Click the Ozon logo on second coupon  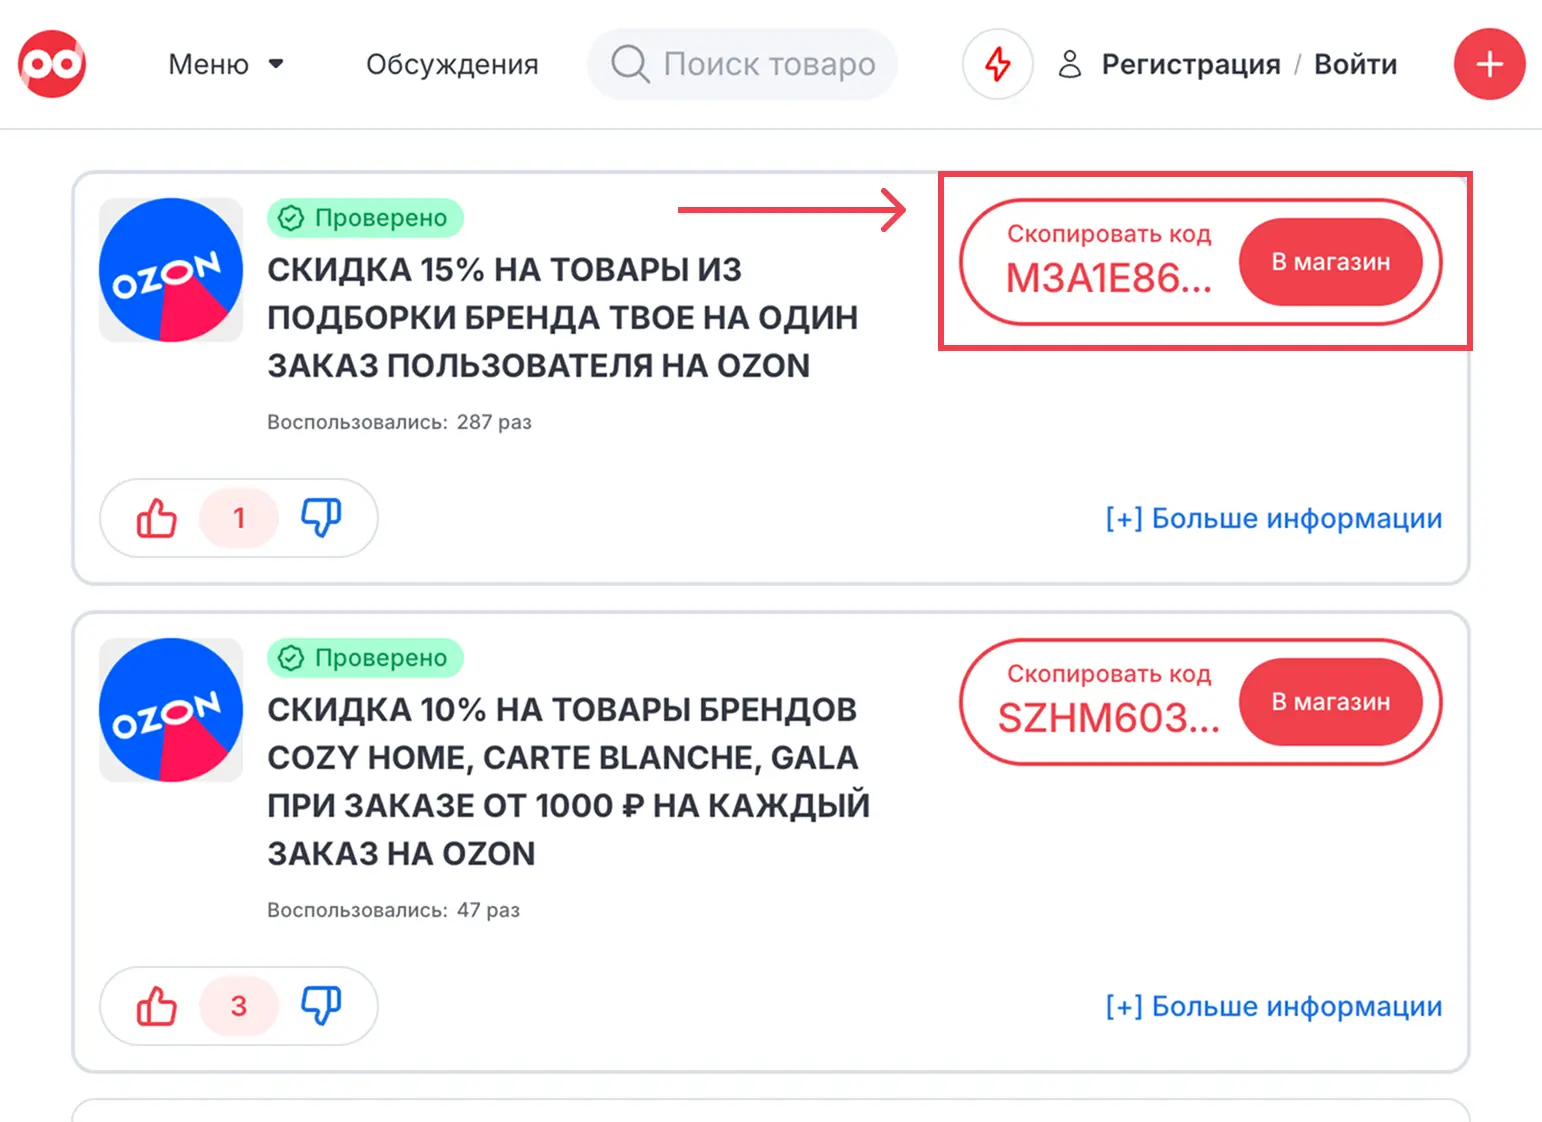(171, 710)
